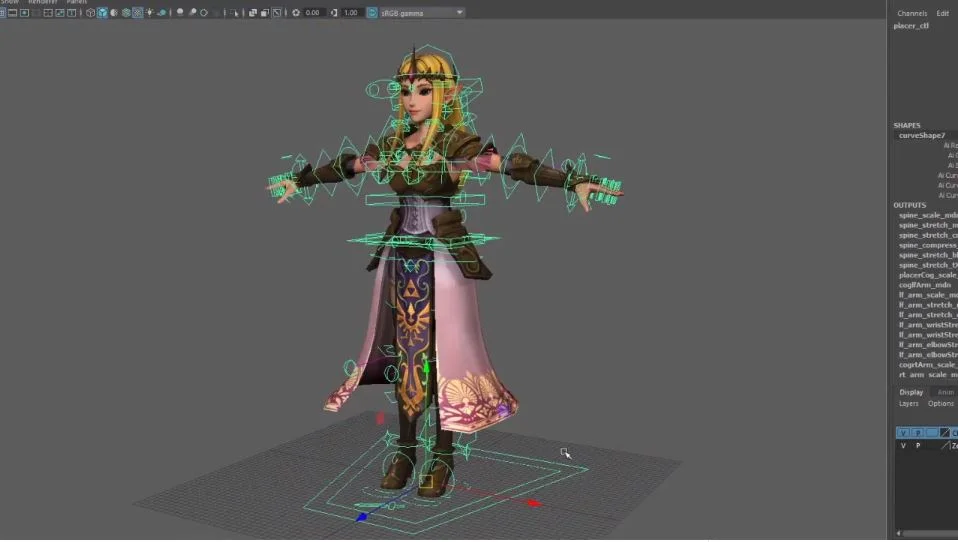Toggle textured display checker icon
This screenshot has height=542, width=958.
tap(137, 13)
